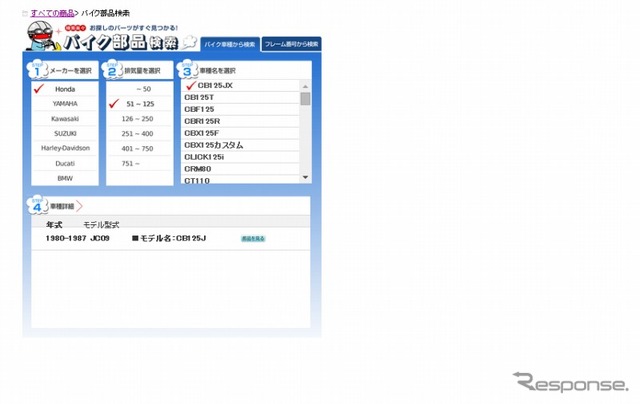Click the model list scroll up arrow
Screen dimensions: 640x404
coord(305,86)
